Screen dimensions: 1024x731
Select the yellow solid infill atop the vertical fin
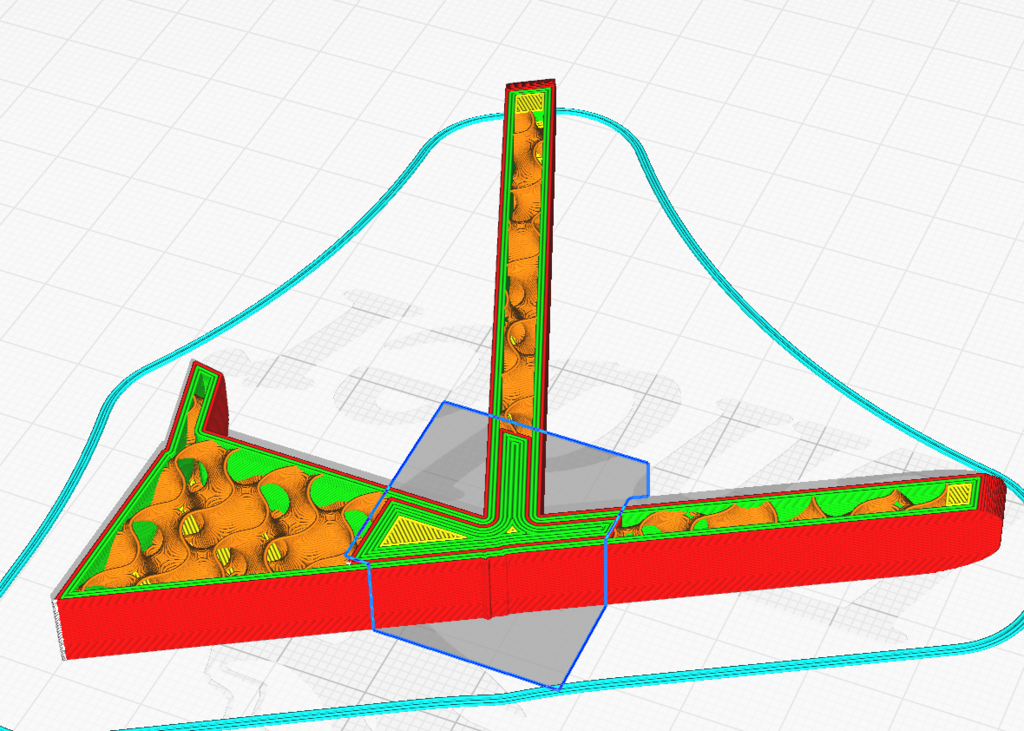(530, 103)
